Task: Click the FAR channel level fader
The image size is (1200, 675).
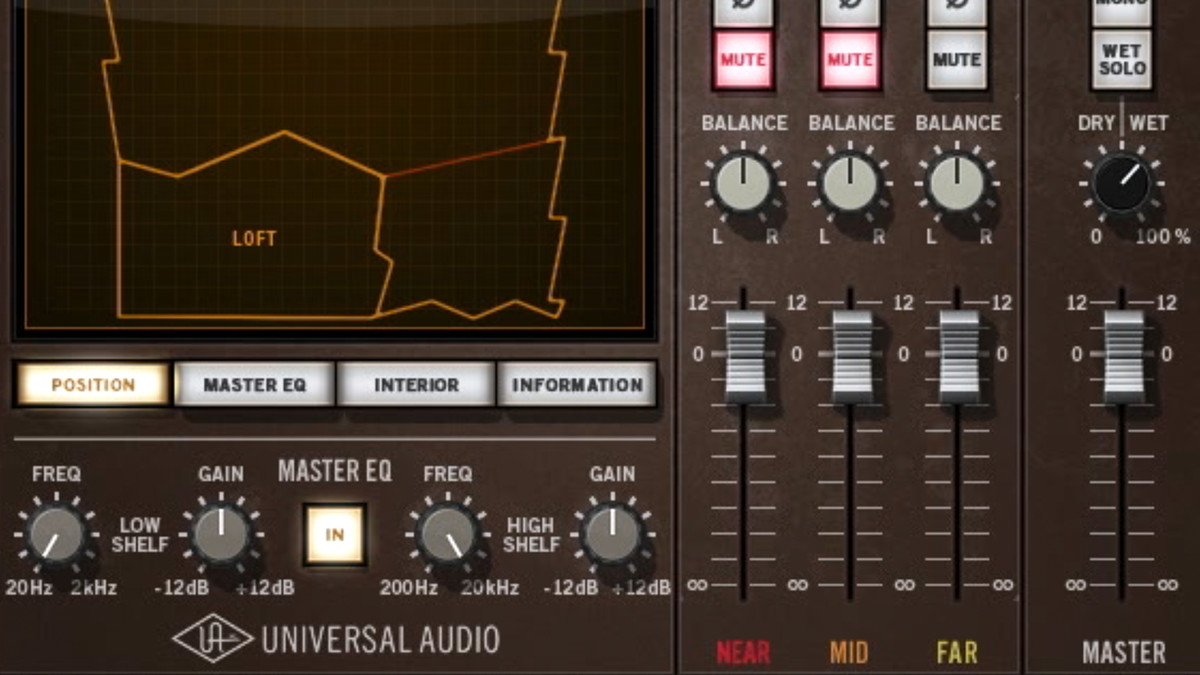Action: point(959,356)
